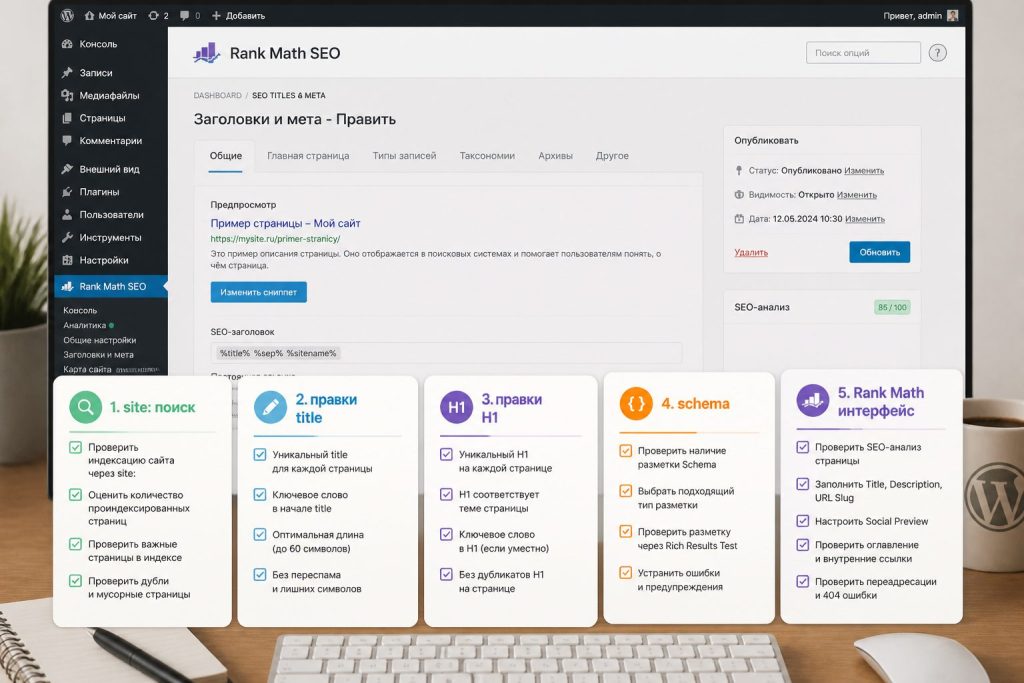Image resolution: width=1024 pixels, height=683 pixels.
Task: Click the Обновить button
Action: pos(880,252)
